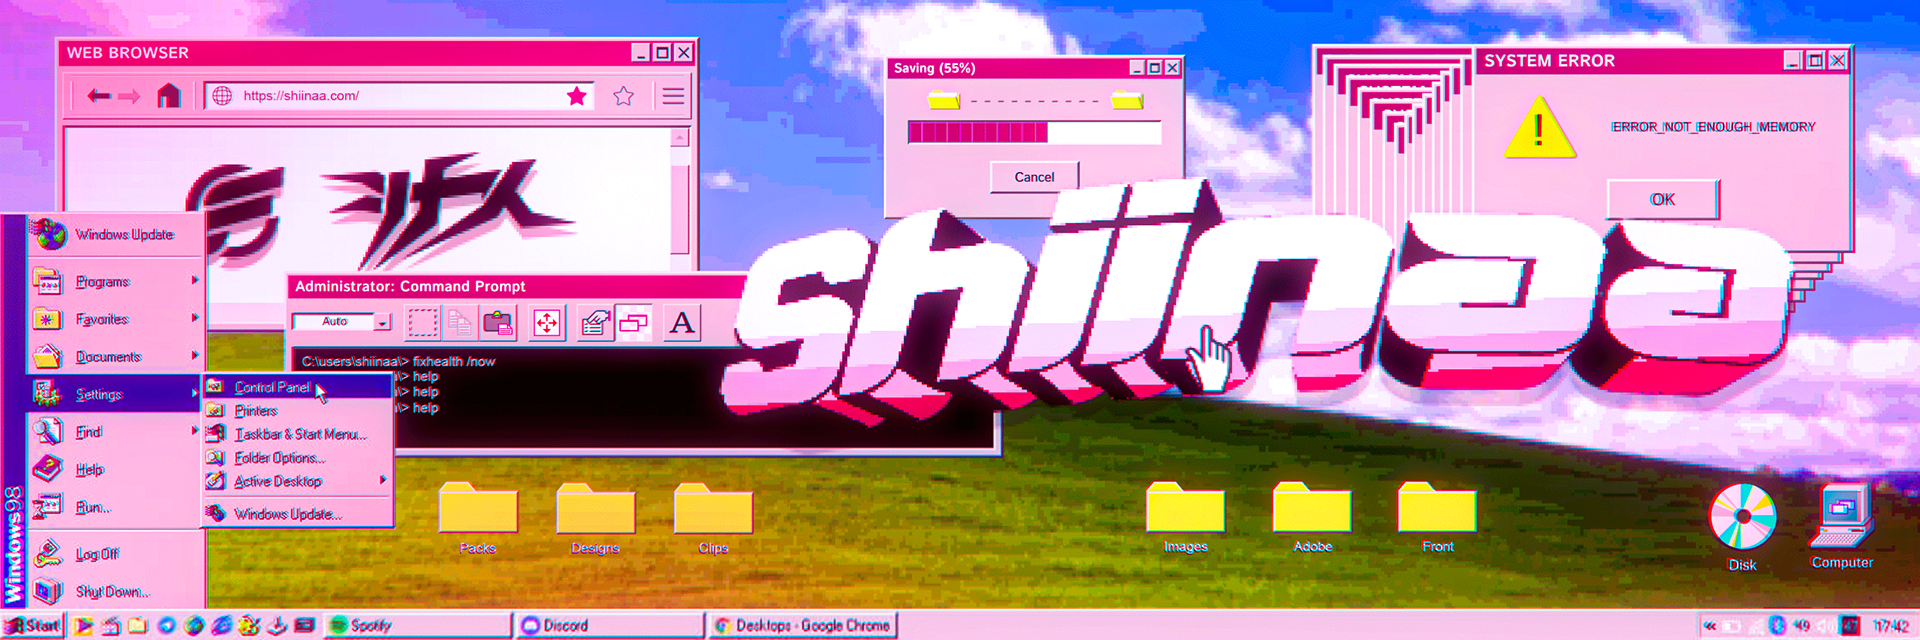Select the Disk desktop icon
Viewport: 1920px width, 640px height.
tap(1743, 527)
